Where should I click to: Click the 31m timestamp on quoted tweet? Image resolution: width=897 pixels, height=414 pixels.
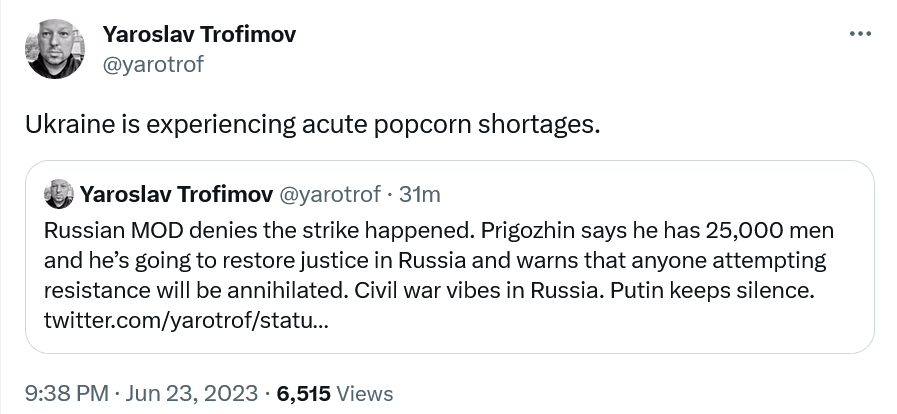[420, 193]
